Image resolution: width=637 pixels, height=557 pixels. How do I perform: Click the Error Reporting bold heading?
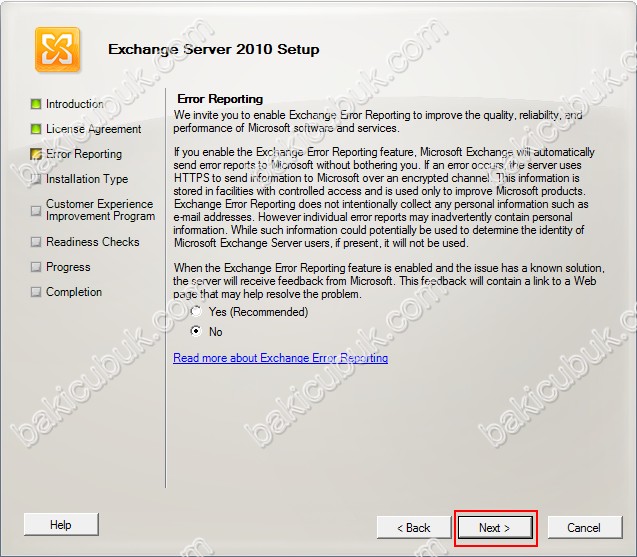[x=220, y=99]
